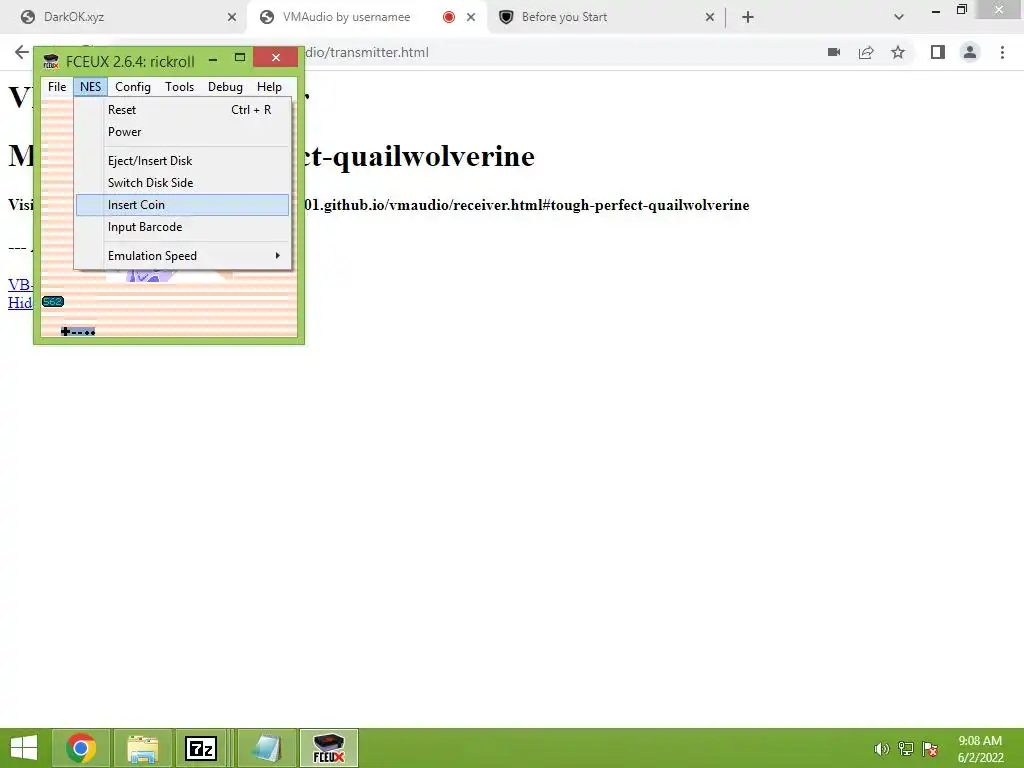The image size is (1024, 768).
Task: Open the Config menu in FCEUX
Action: [x=133, y=87]
